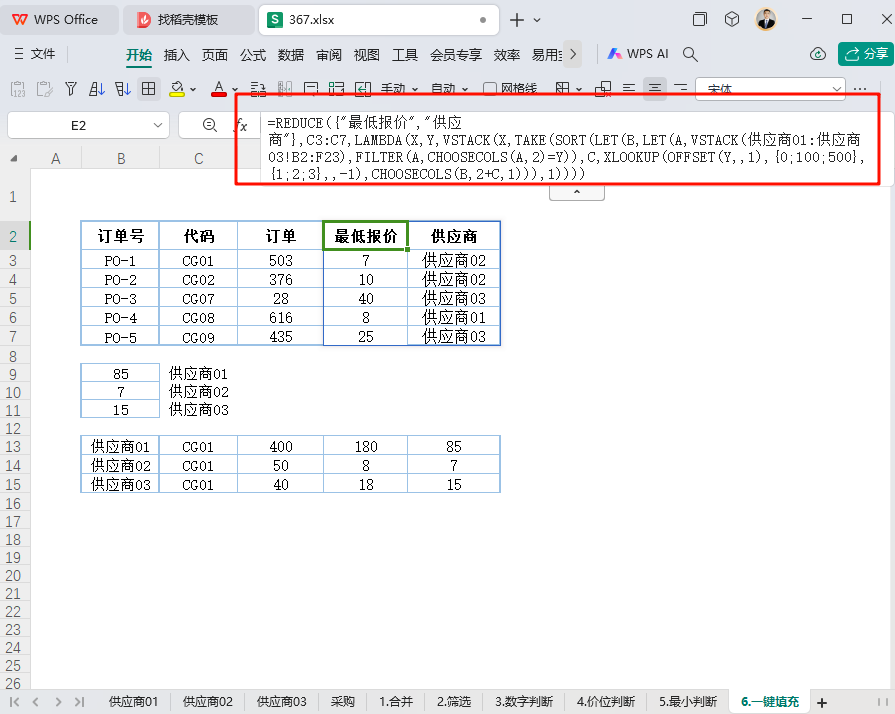Open fill color dropdown arrow
The height and width of the screenshot is (714, 895).
pyautogui.click(x=193, y=90)
